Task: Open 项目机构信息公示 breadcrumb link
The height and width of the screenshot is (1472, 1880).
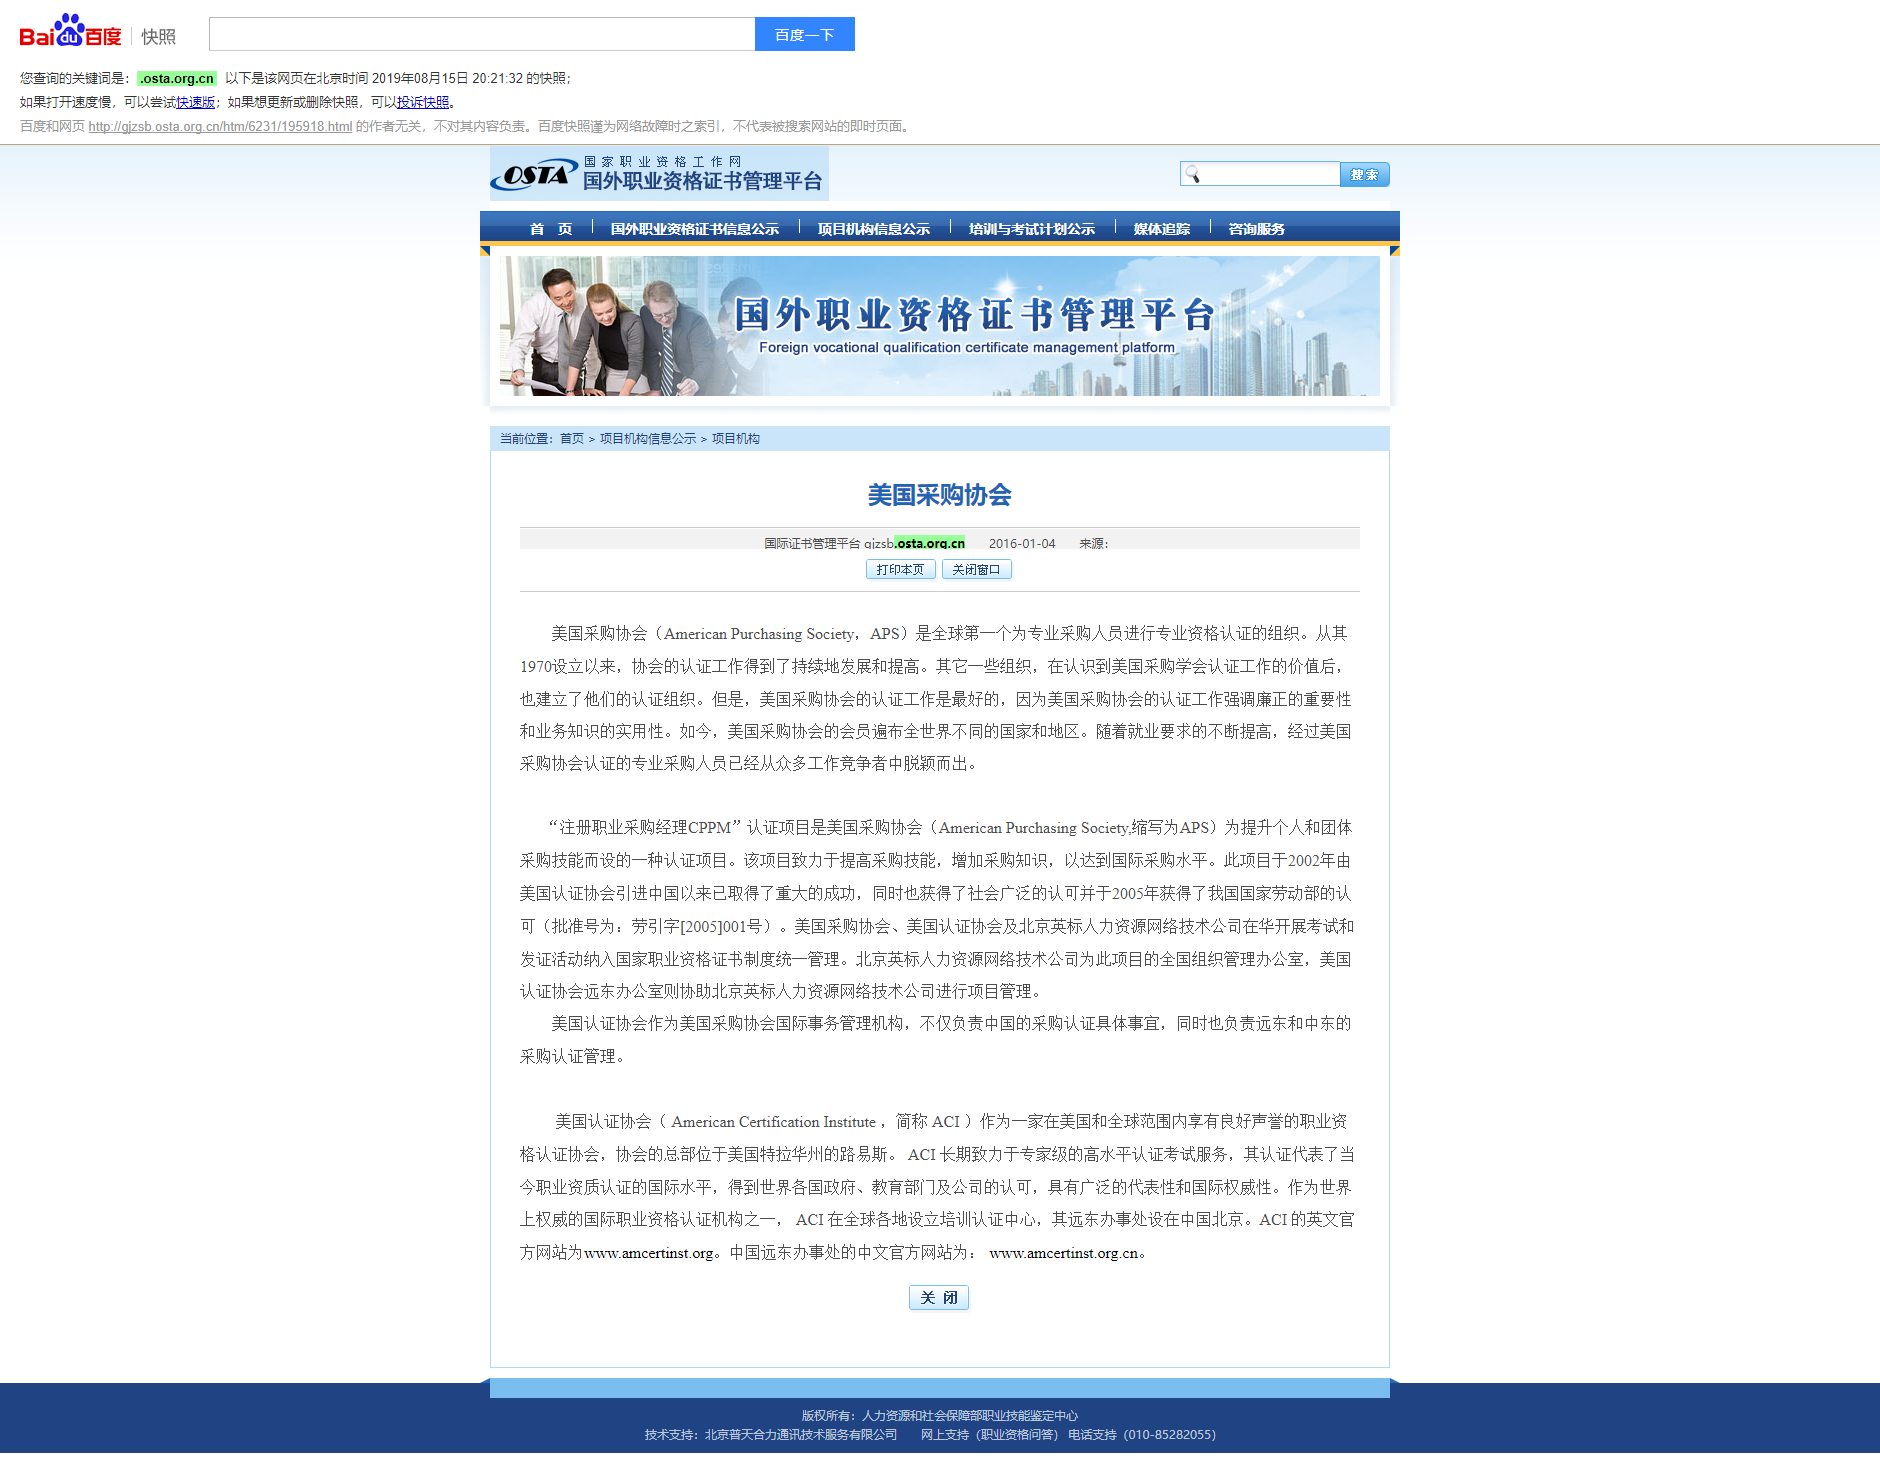Action: point(648,439)
